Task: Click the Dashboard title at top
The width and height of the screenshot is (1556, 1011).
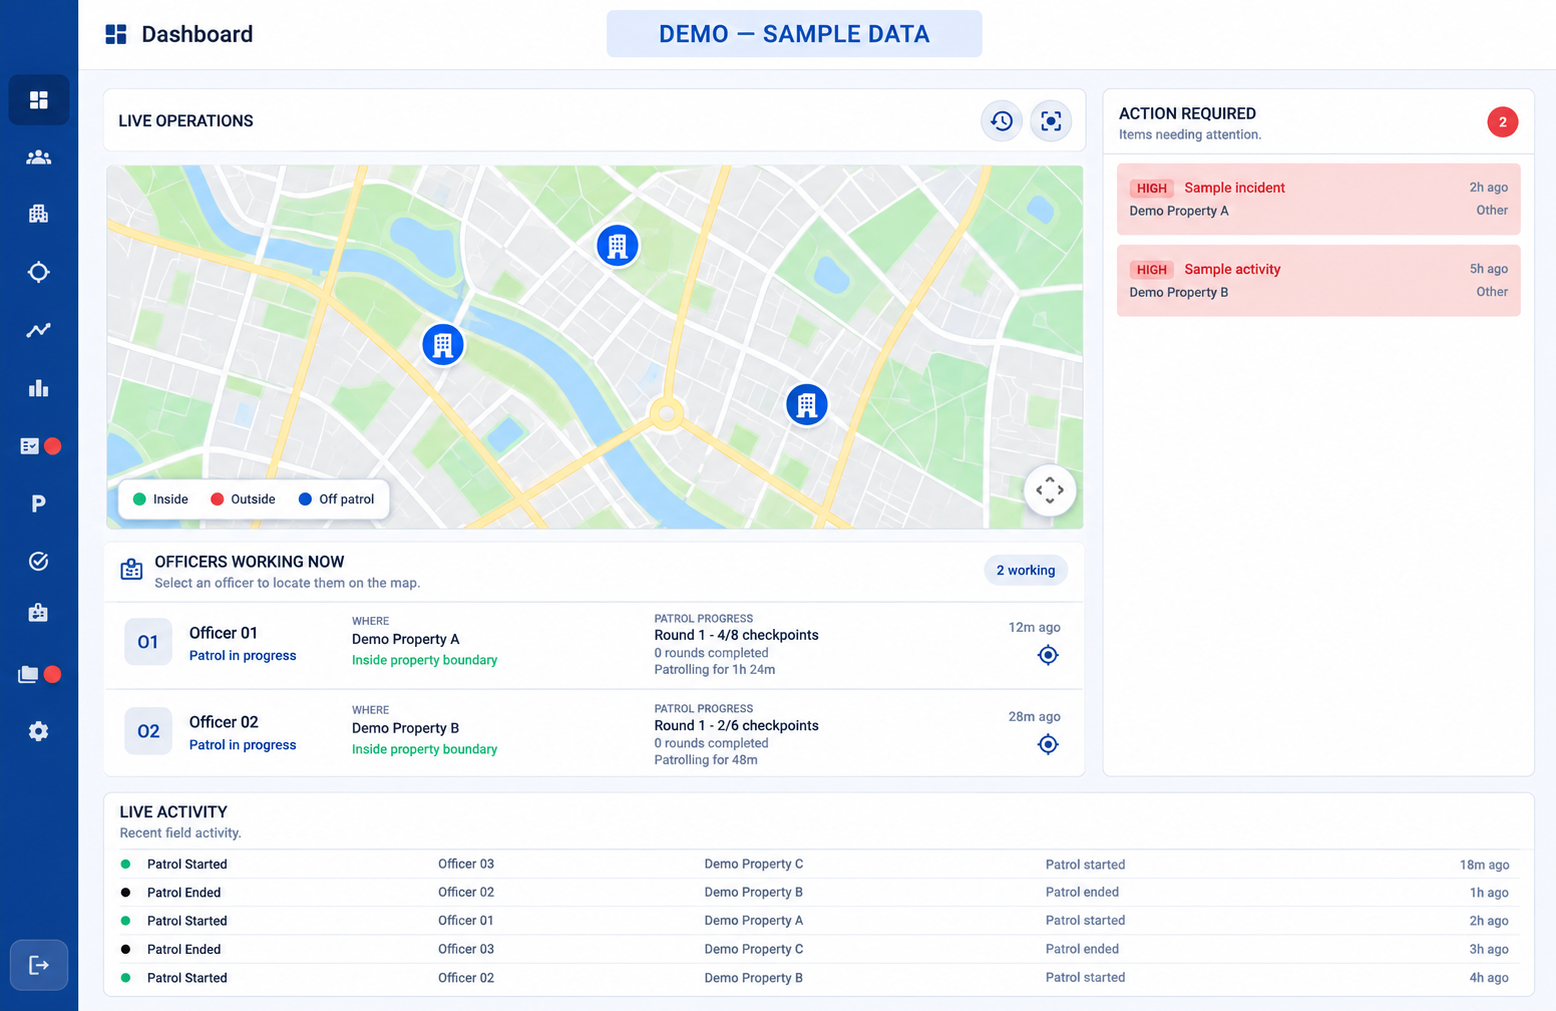Action: point(197,34)
